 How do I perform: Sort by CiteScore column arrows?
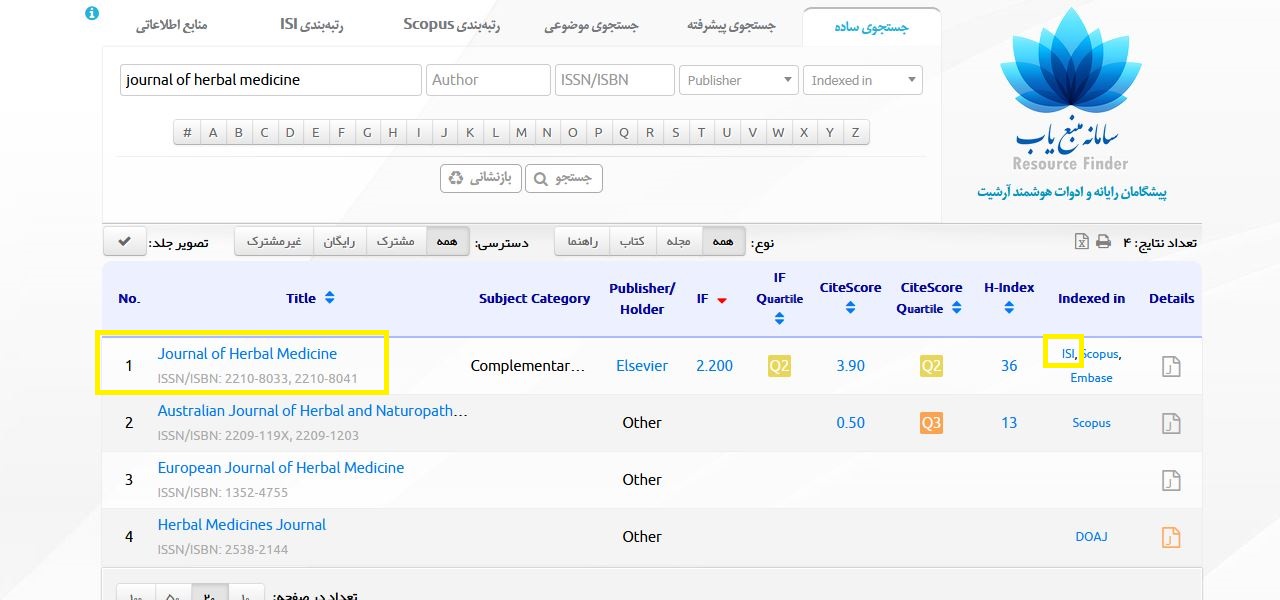850,308
